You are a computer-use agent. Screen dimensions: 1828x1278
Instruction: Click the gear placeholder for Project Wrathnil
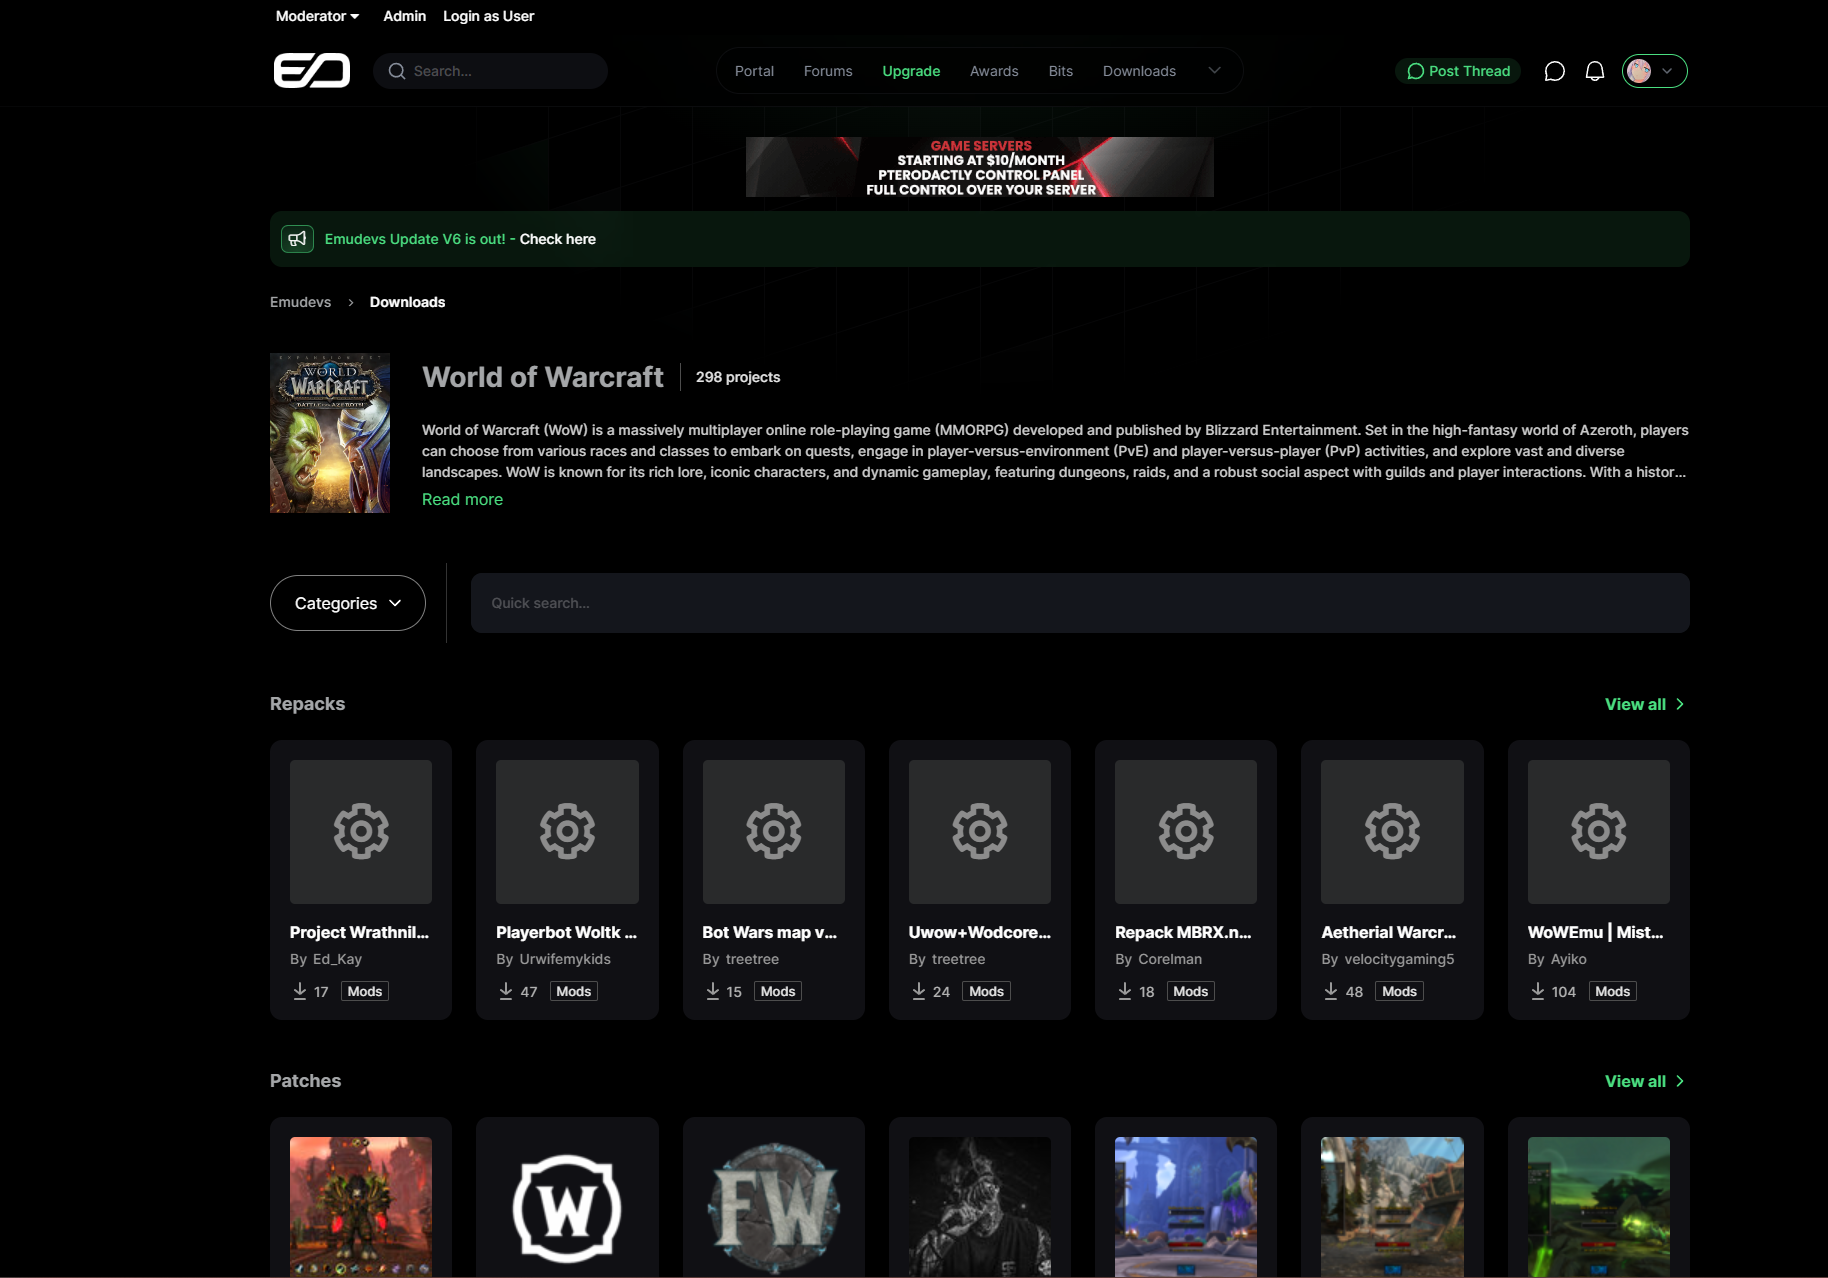point(361,831)
